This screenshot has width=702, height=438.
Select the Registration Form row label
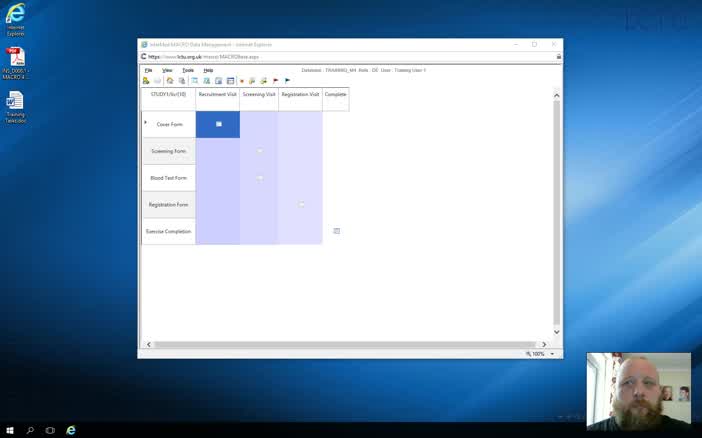click(169, 205)
